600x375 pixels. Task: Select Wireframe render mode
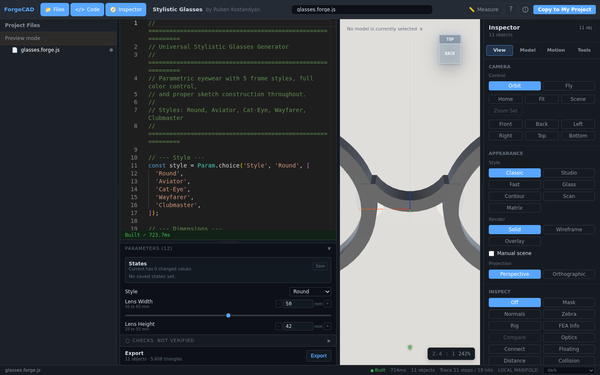569,230
